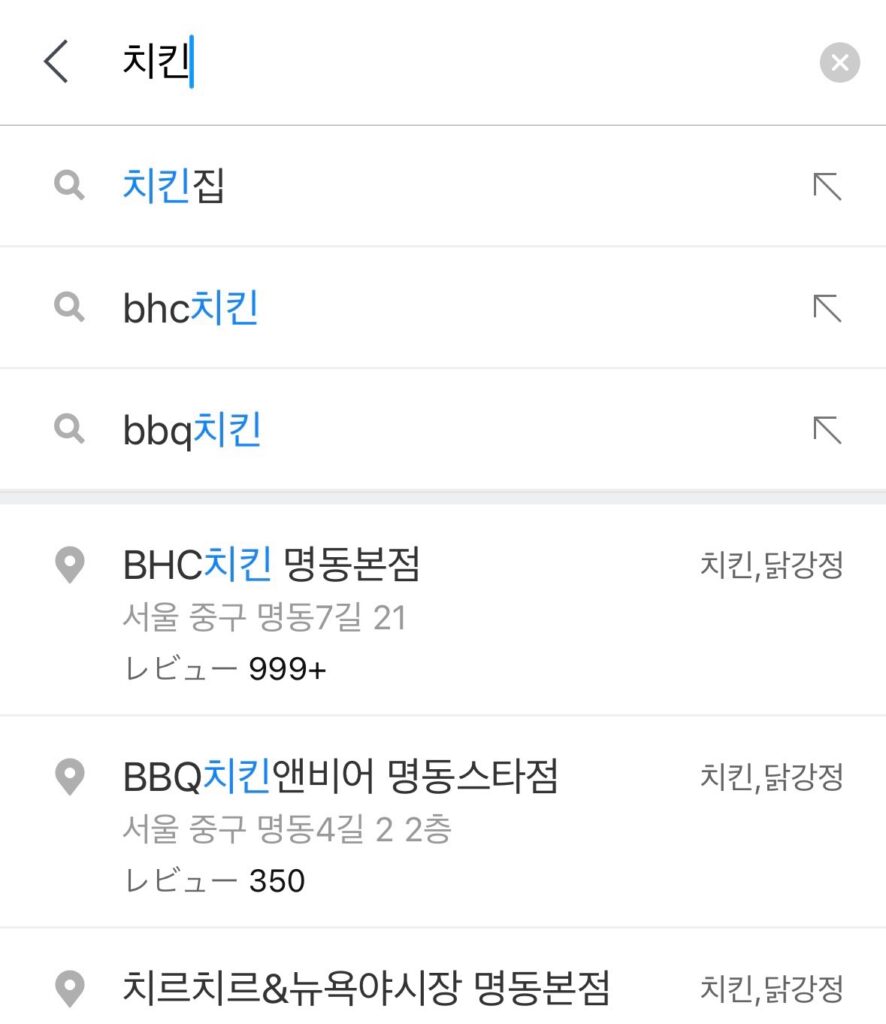The height and width of the screenshot is (1024, 886).
Task: Tap the magnifier icon beside 치킨집
Action: (69, 185)
